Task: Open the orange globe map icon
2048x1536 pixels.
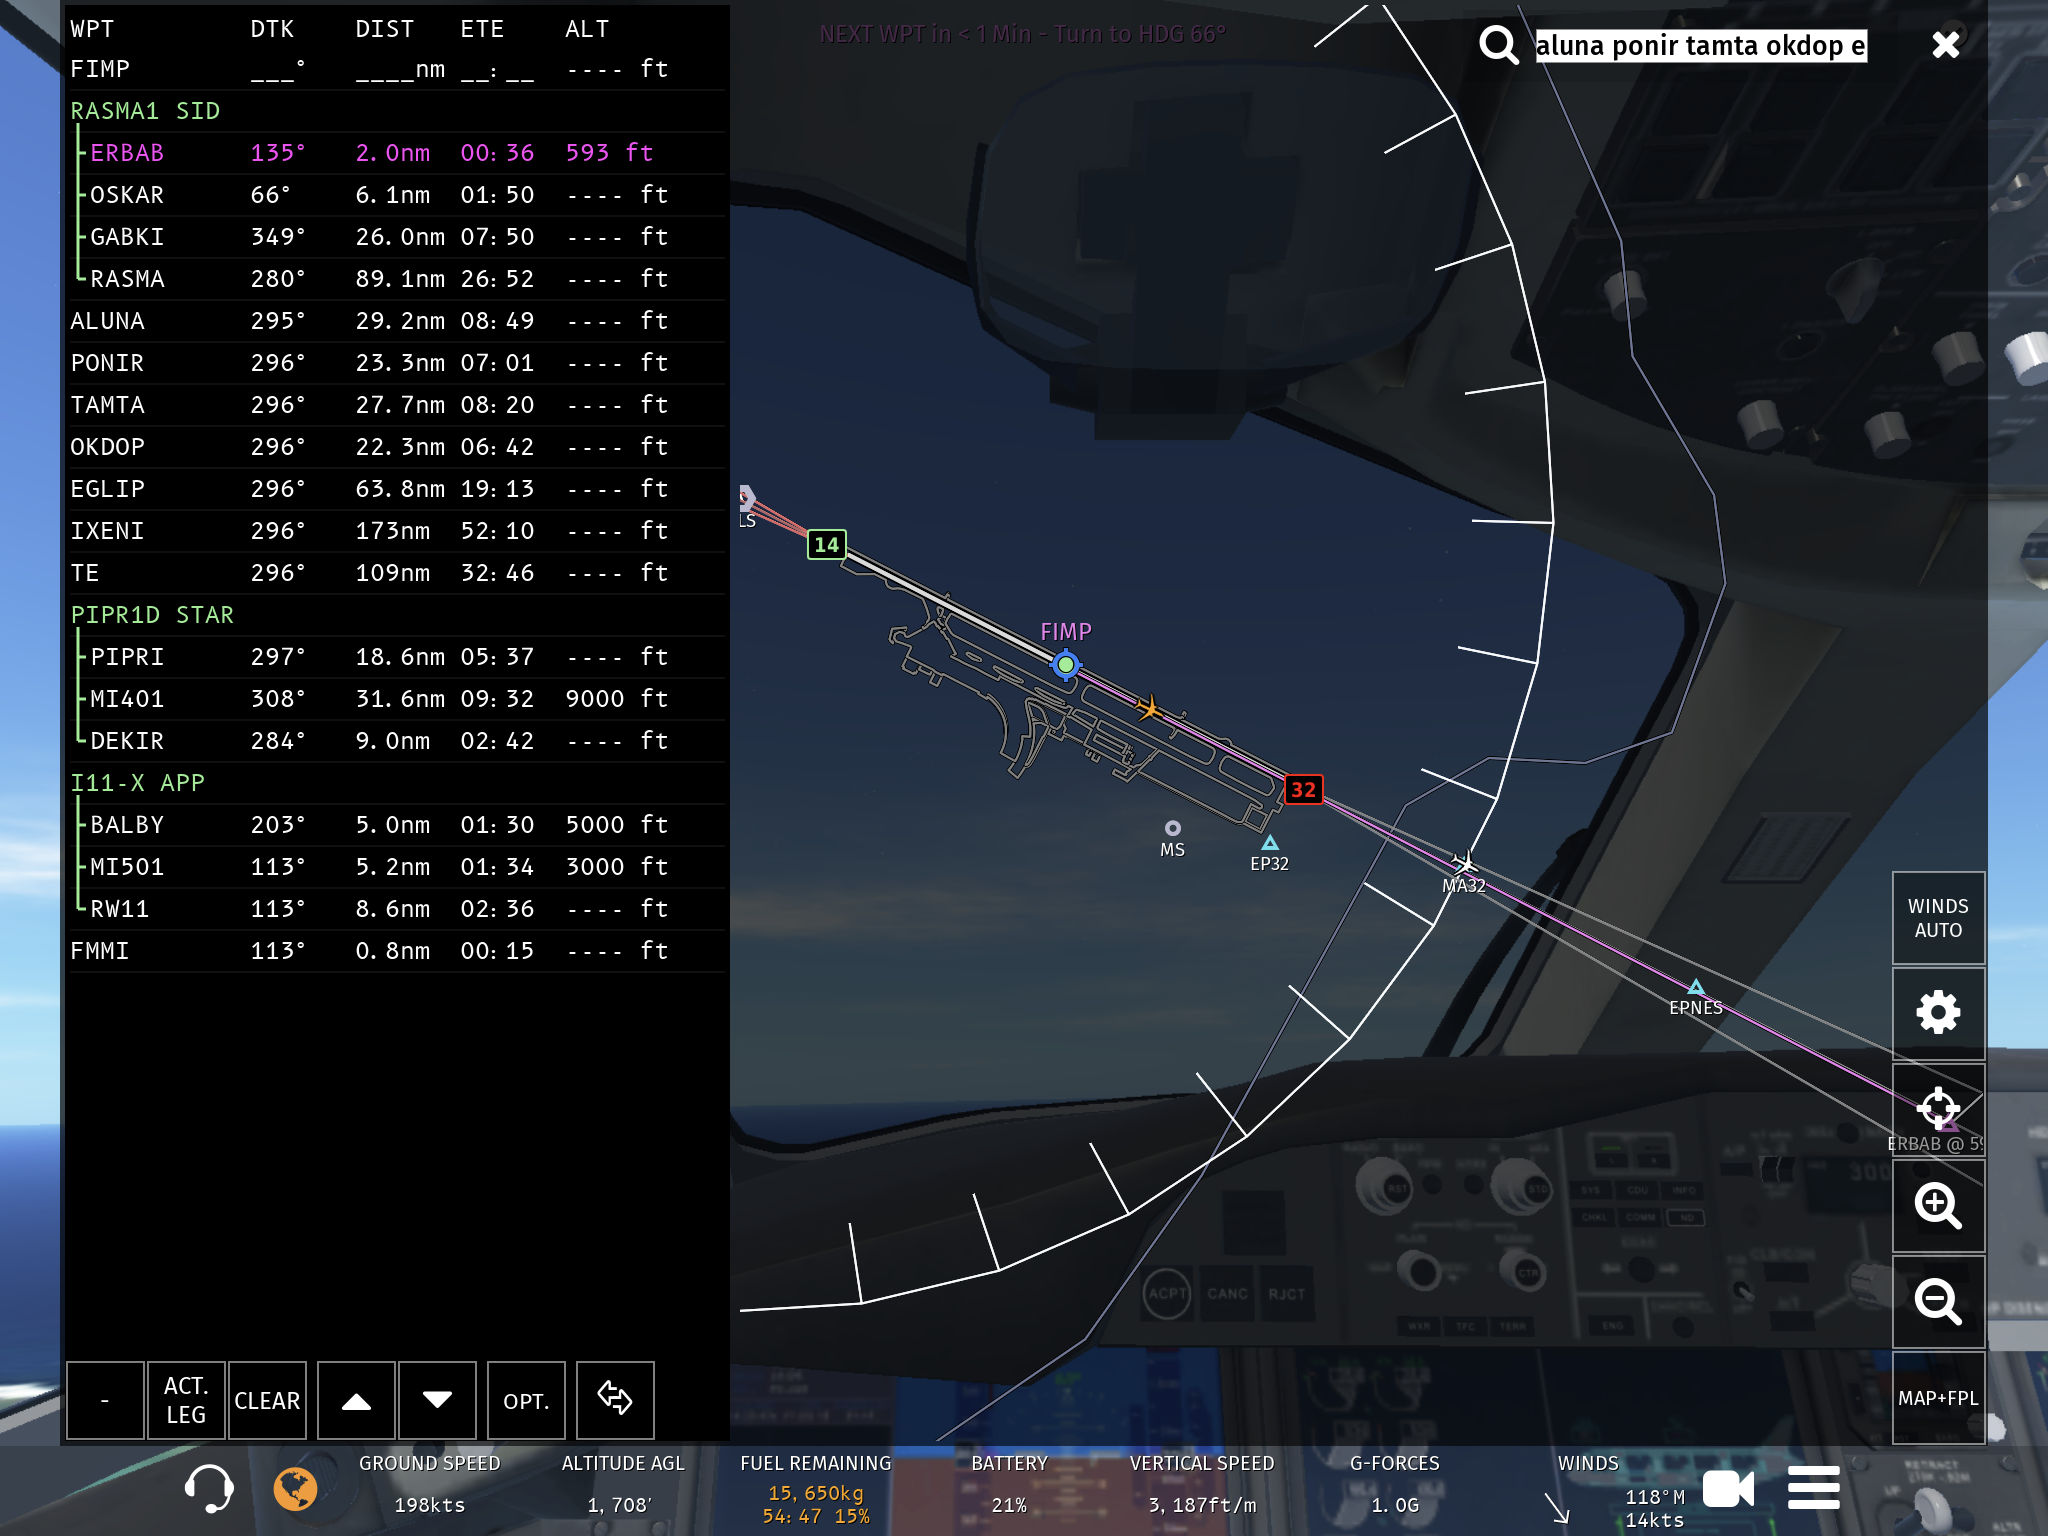Action: (x=295, y=1489)
